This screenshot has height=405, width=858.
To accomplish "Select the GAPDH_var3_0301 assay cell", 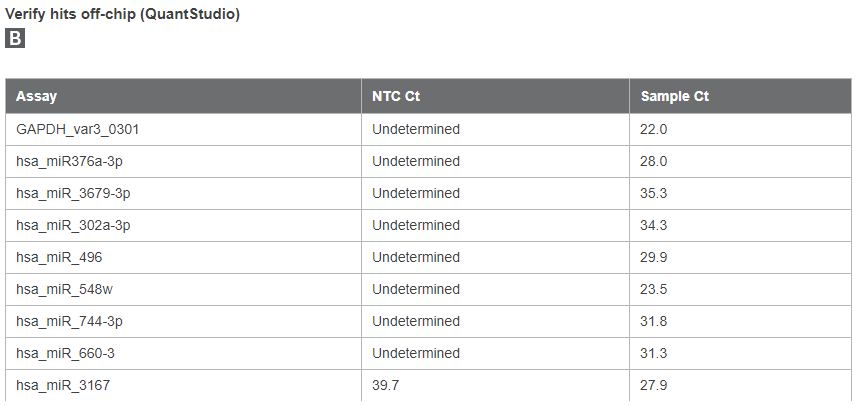I will point(70,129).
